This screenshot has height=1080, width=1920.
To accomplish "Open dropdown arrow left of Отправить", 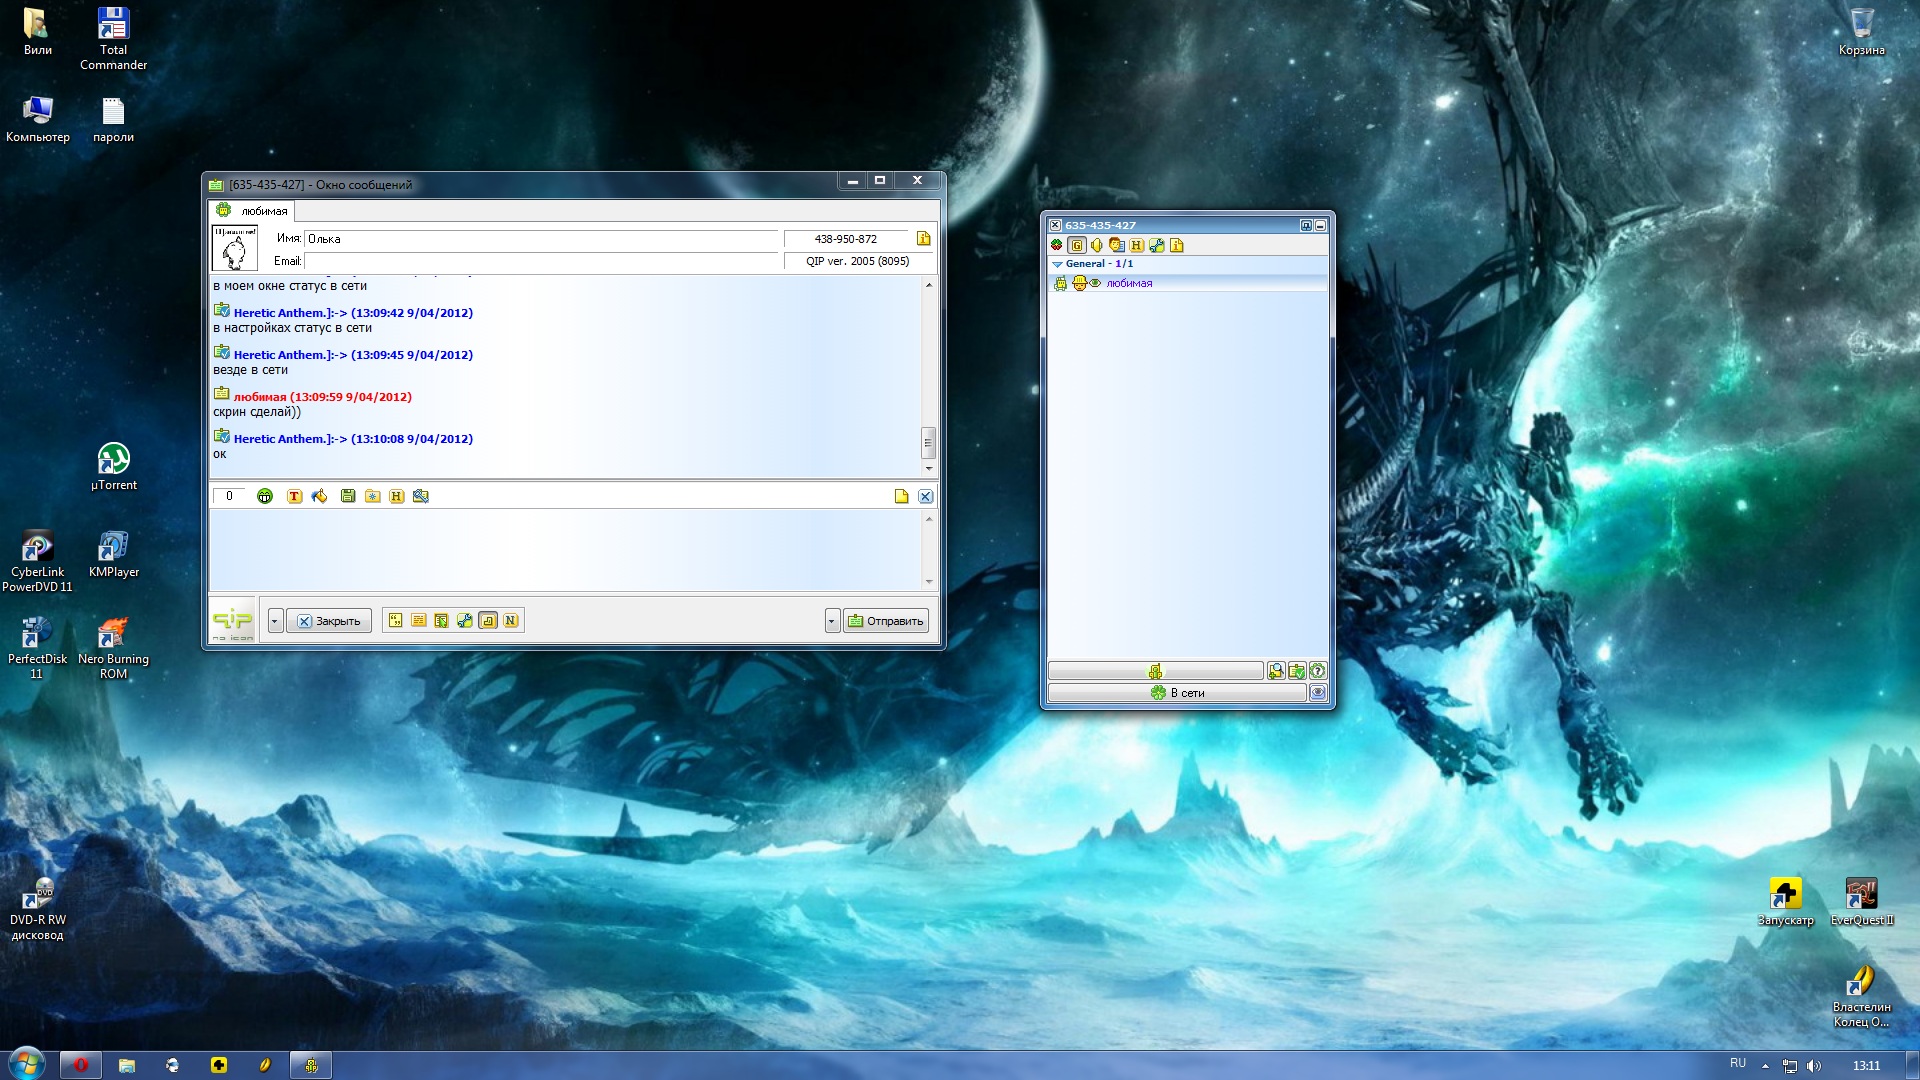I will 832,621.
